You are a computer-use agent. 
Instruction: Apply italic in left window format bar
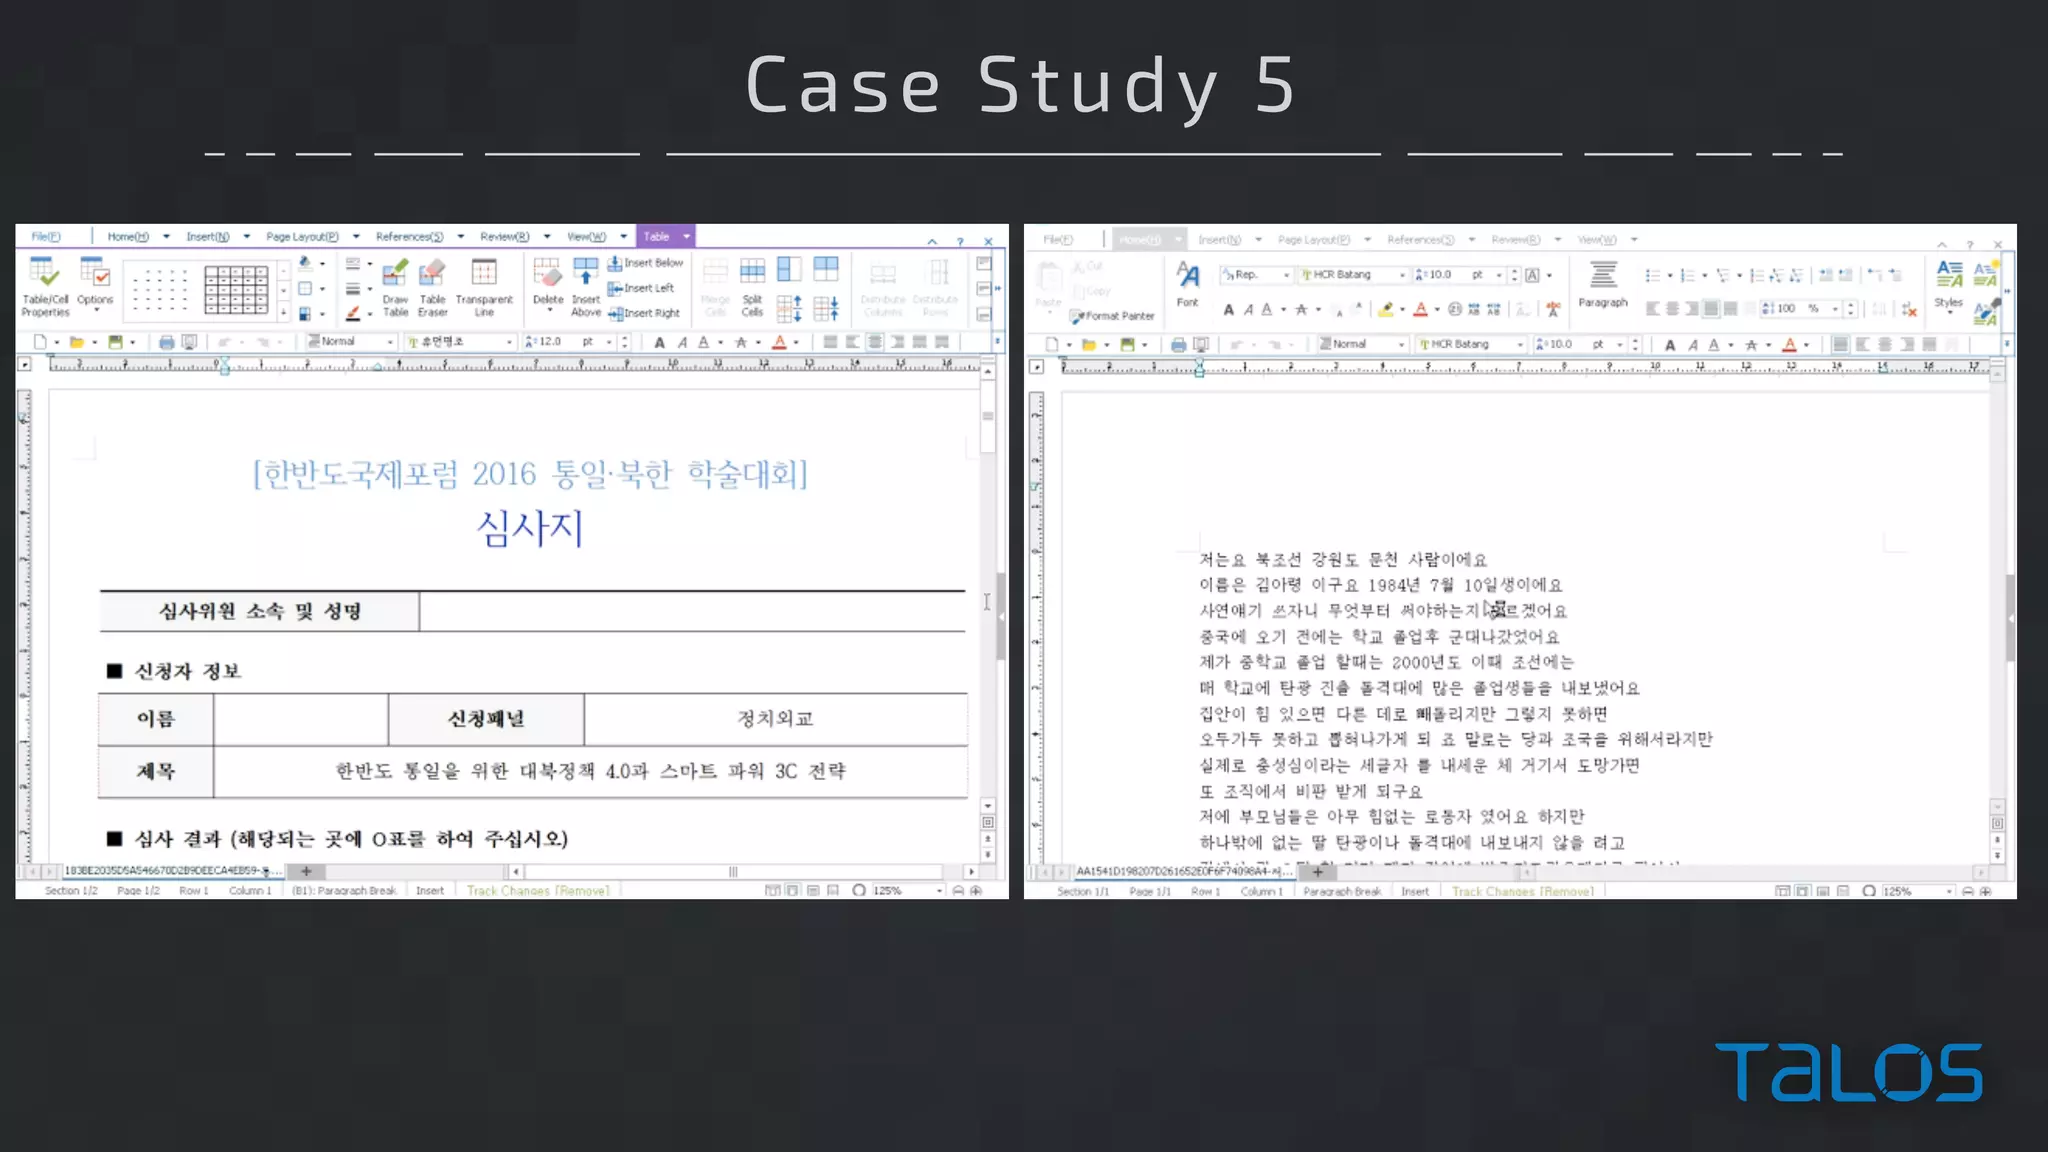tap(682, 342)
